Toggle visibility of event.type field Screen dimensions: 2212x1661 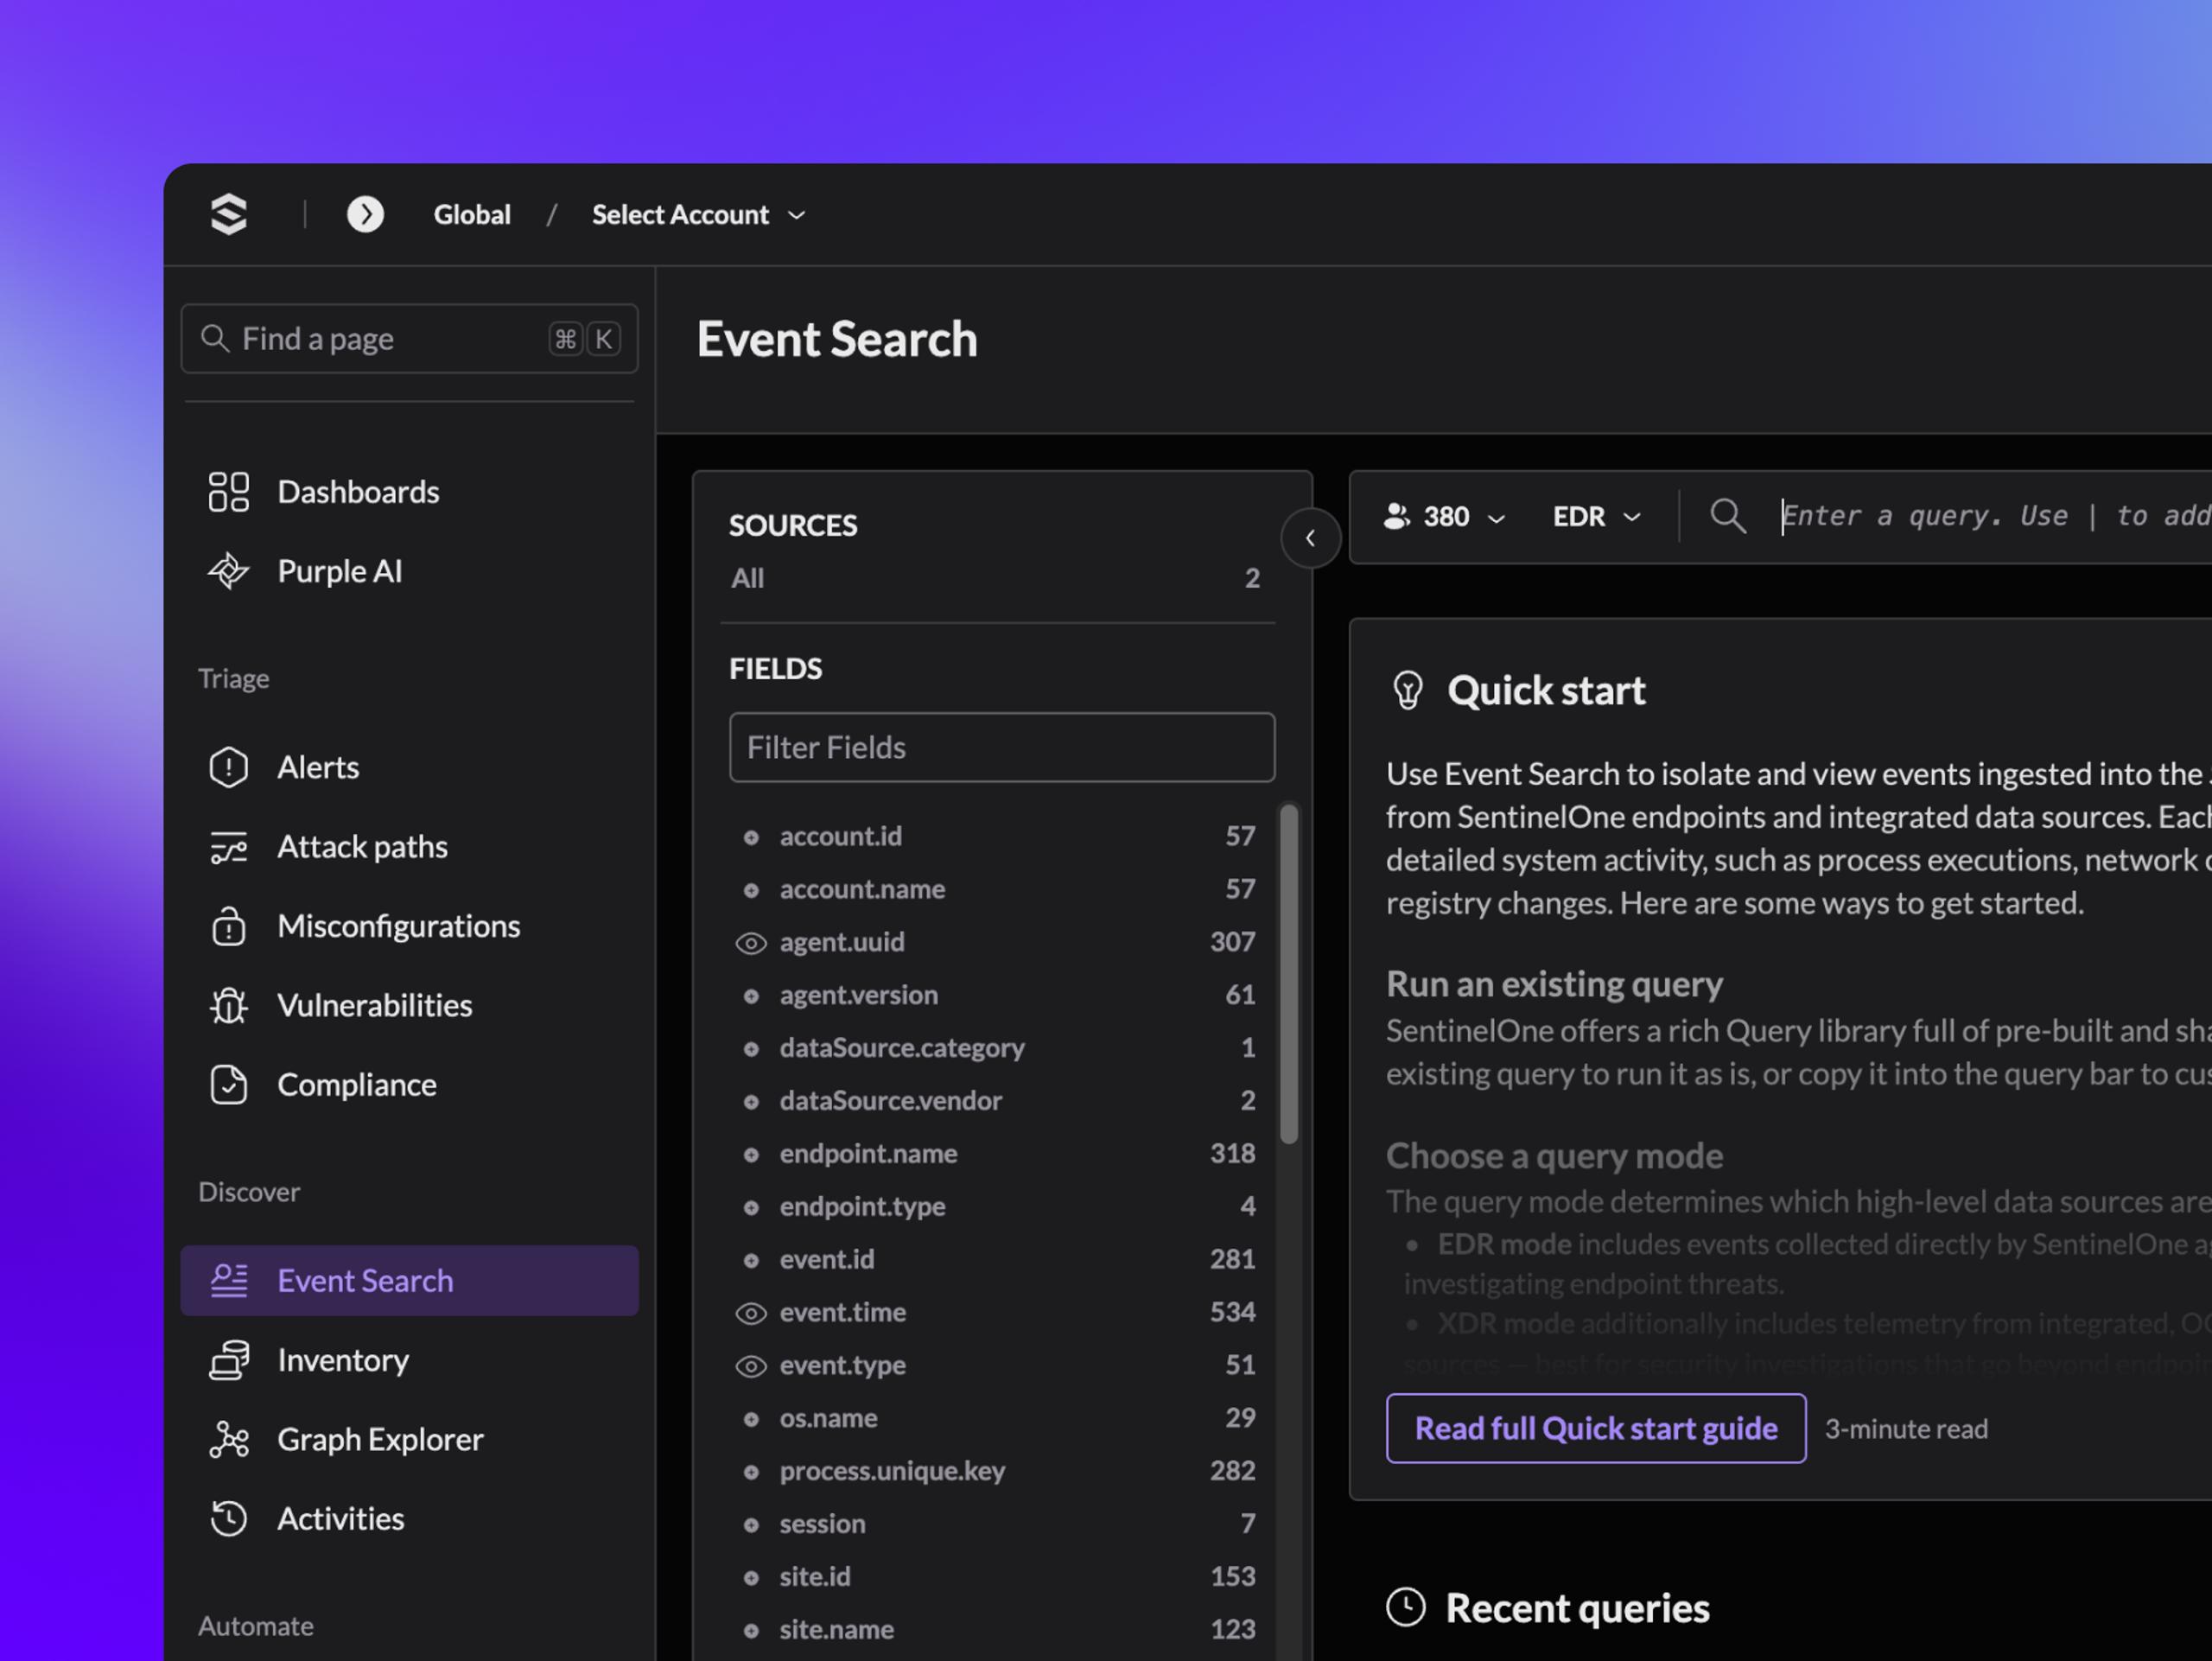pyautogui.click(x=751, y=1366)
